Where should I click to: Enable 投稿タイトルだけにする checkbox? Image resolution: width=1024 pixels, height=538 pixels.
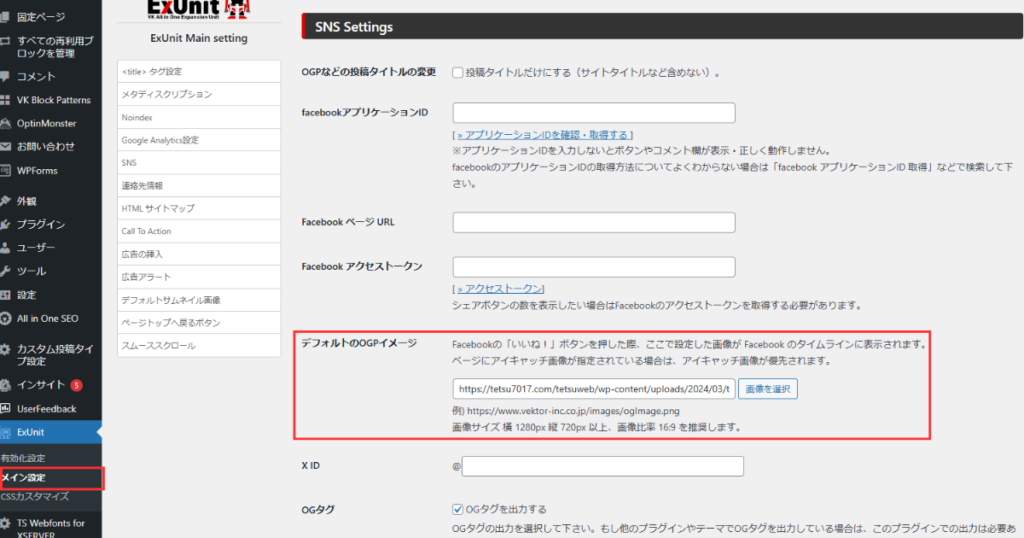[x=458, y=72]
